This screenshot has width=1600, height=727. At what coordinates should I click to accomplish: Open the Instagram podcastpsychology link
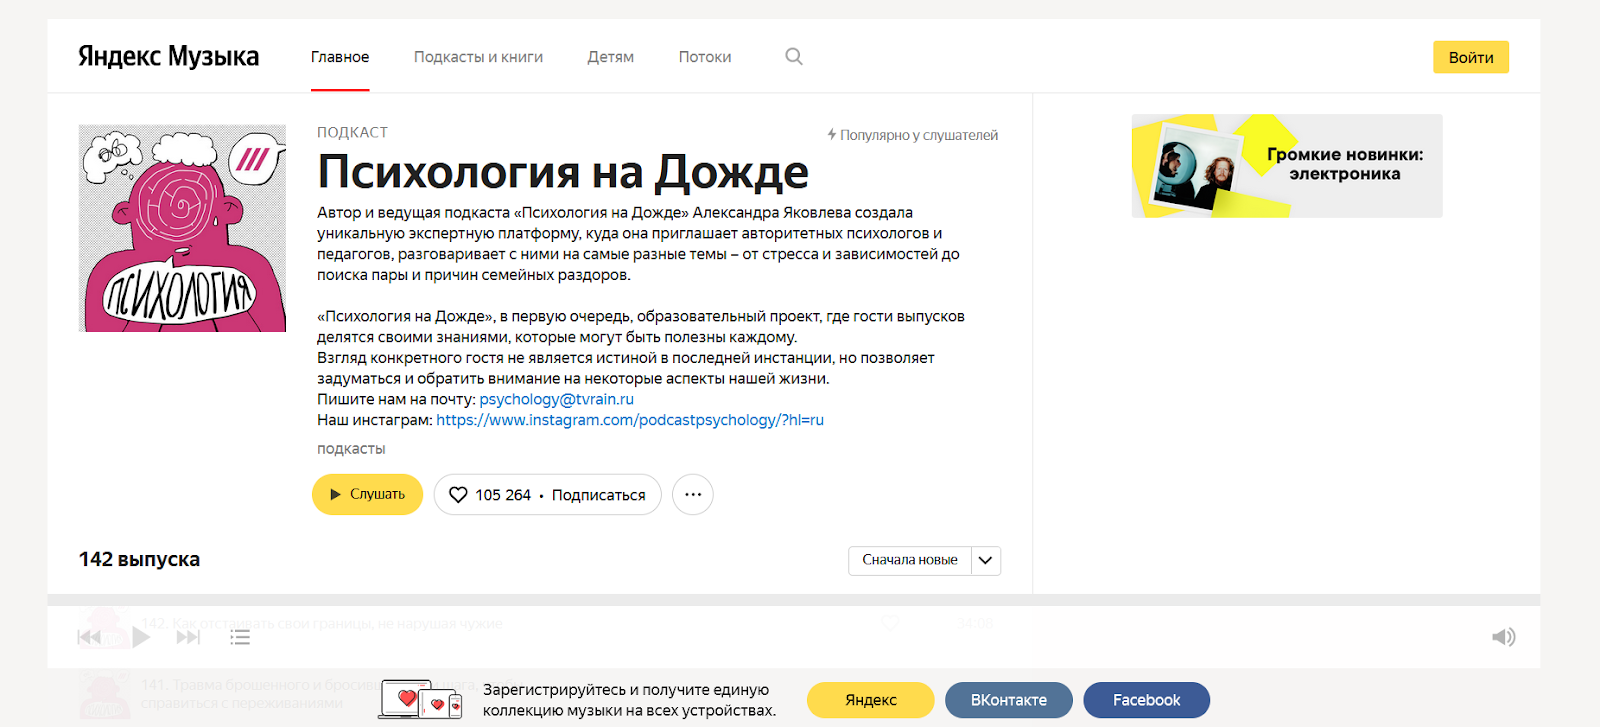coord(630,420)
